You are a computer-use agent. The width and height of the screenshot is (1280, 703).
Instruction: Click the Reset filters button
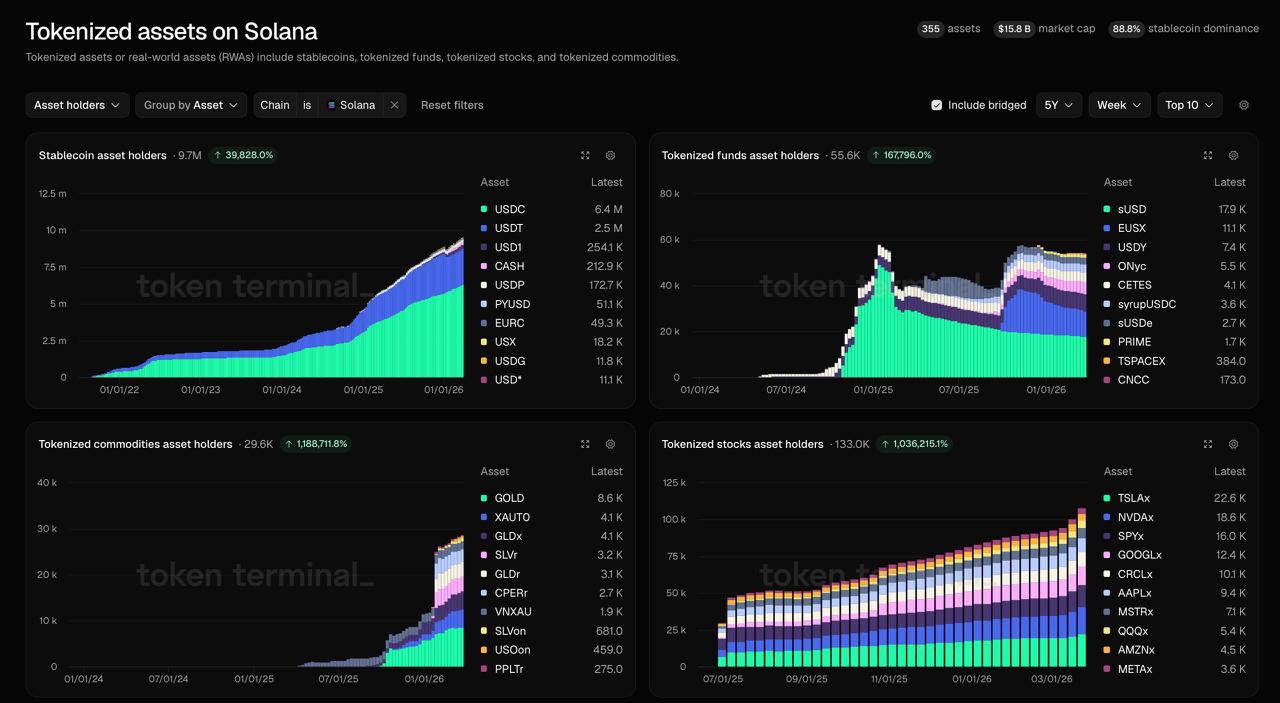point(452,105)
